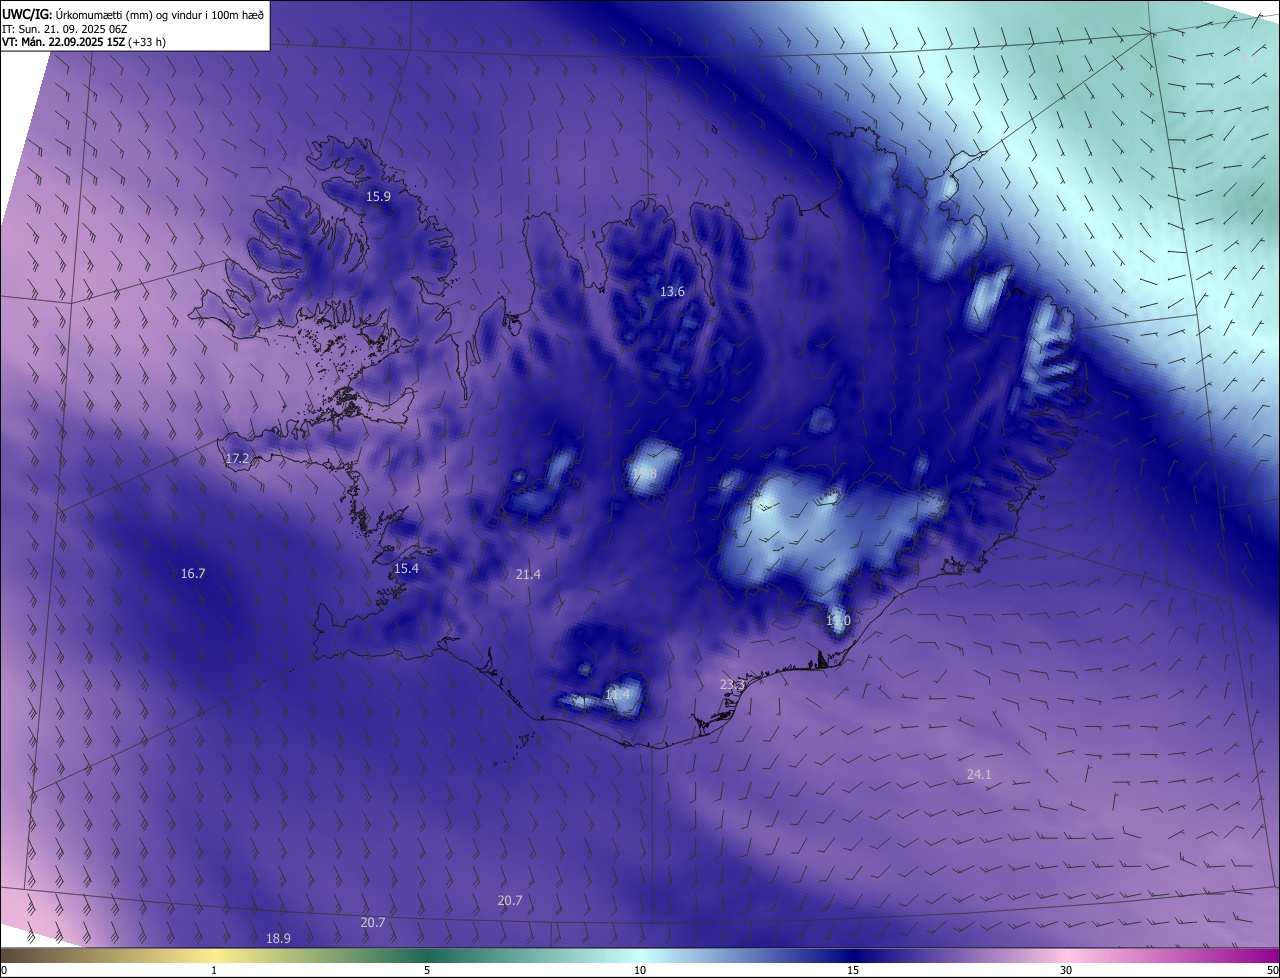Click the color bar tick label 50
Viewport: 1280px width, 978px height.
click(x=1272, y=971)
